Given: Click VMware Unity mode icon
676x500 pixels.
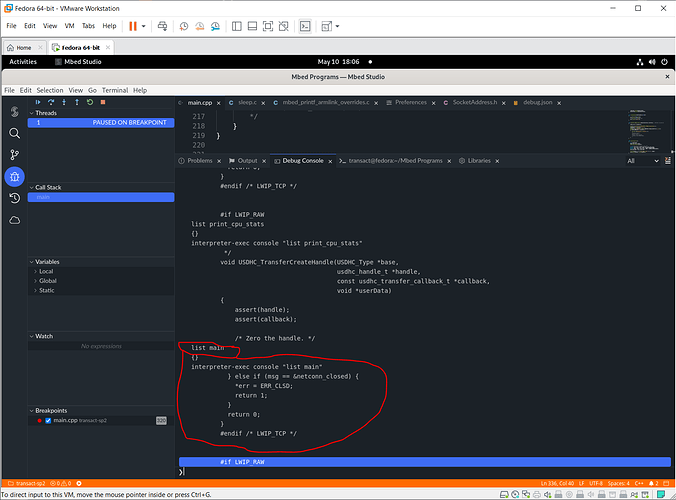Looking at the screenshot, I should pos(283,26).
